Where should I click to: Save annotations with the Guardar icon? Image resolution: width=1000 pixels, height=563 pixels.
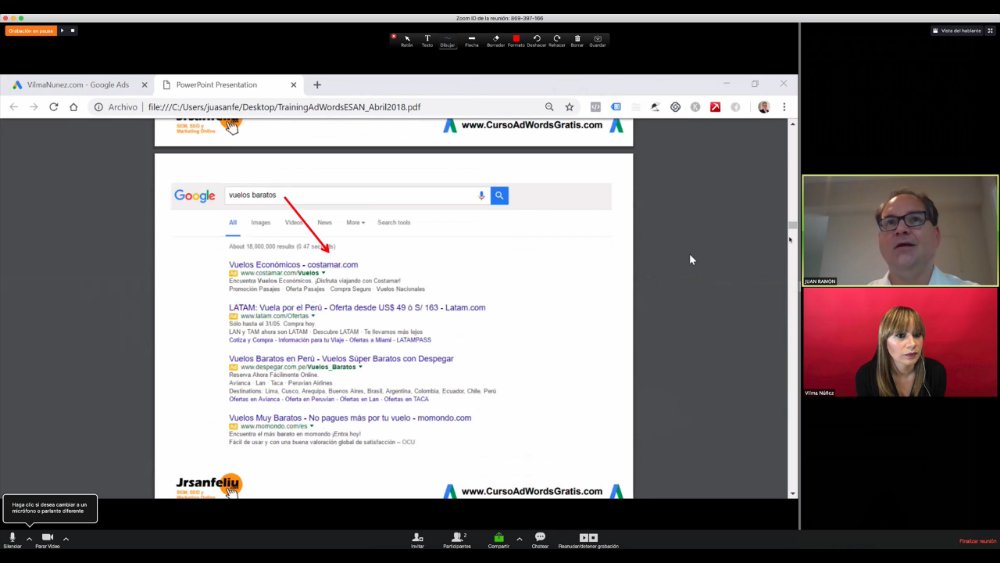coord(598,41)
